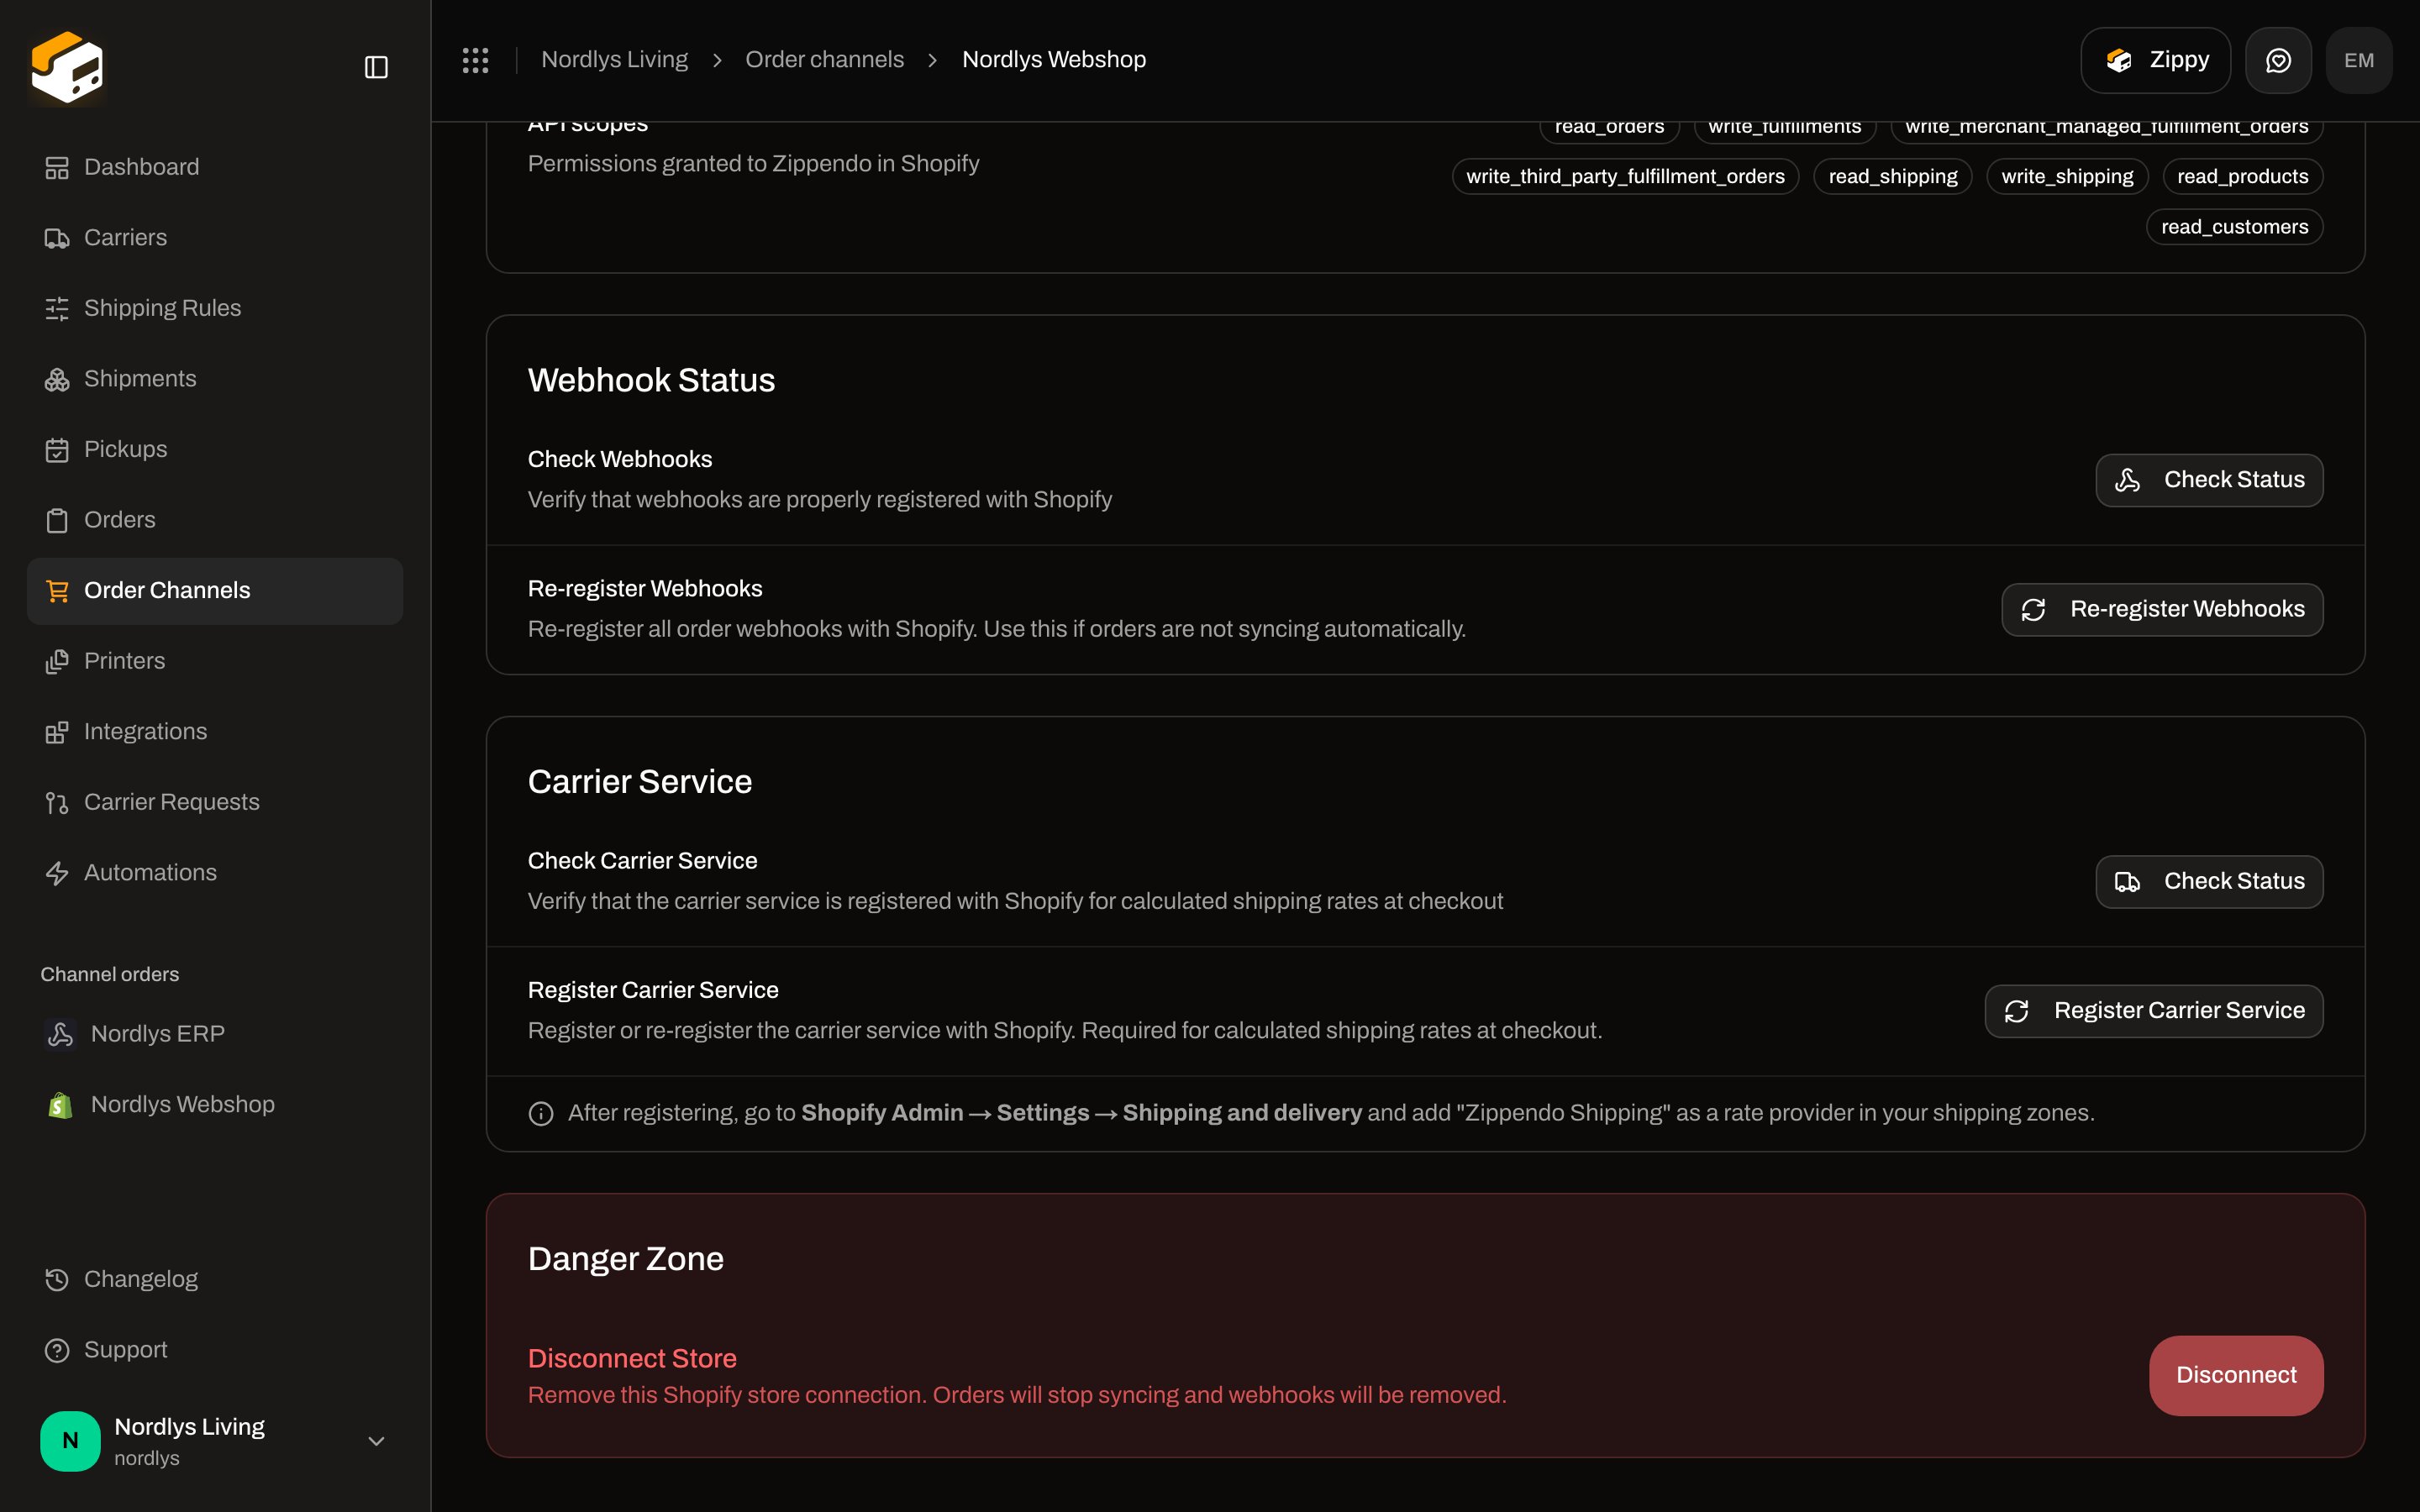This screenshot has width=2420, height=1512.
Task: Click the Re-register Webhooks button
Action: tap(2162, 610)
